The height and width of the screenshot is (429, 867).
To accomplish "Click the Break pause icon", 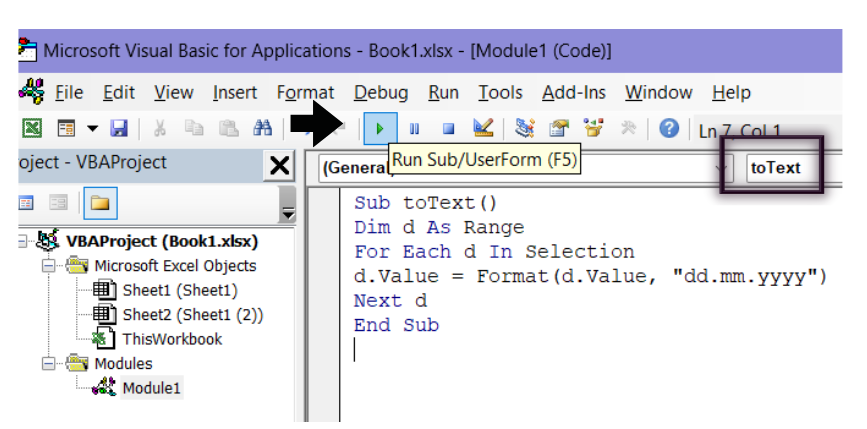I will [414, 129].
